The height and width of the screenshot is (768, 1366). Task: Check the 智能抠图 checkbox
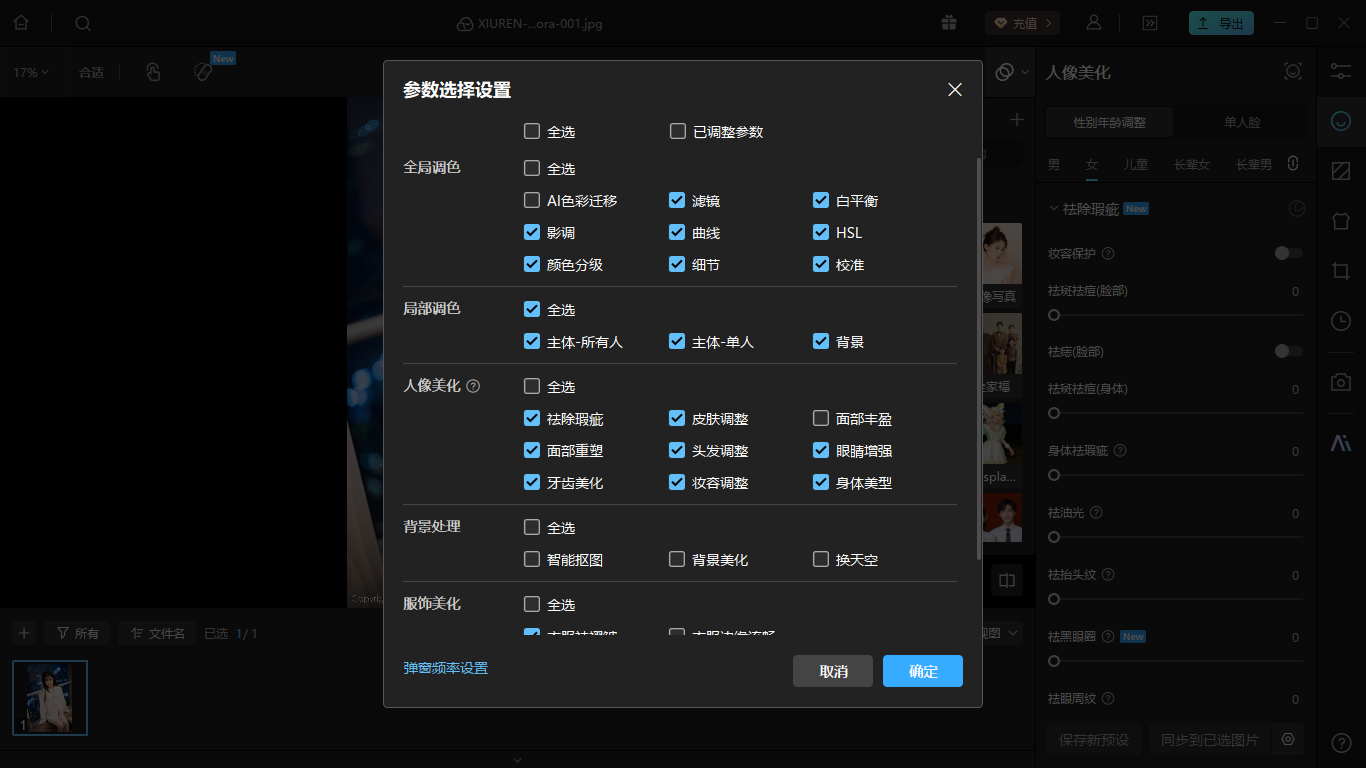coord(531,559)
